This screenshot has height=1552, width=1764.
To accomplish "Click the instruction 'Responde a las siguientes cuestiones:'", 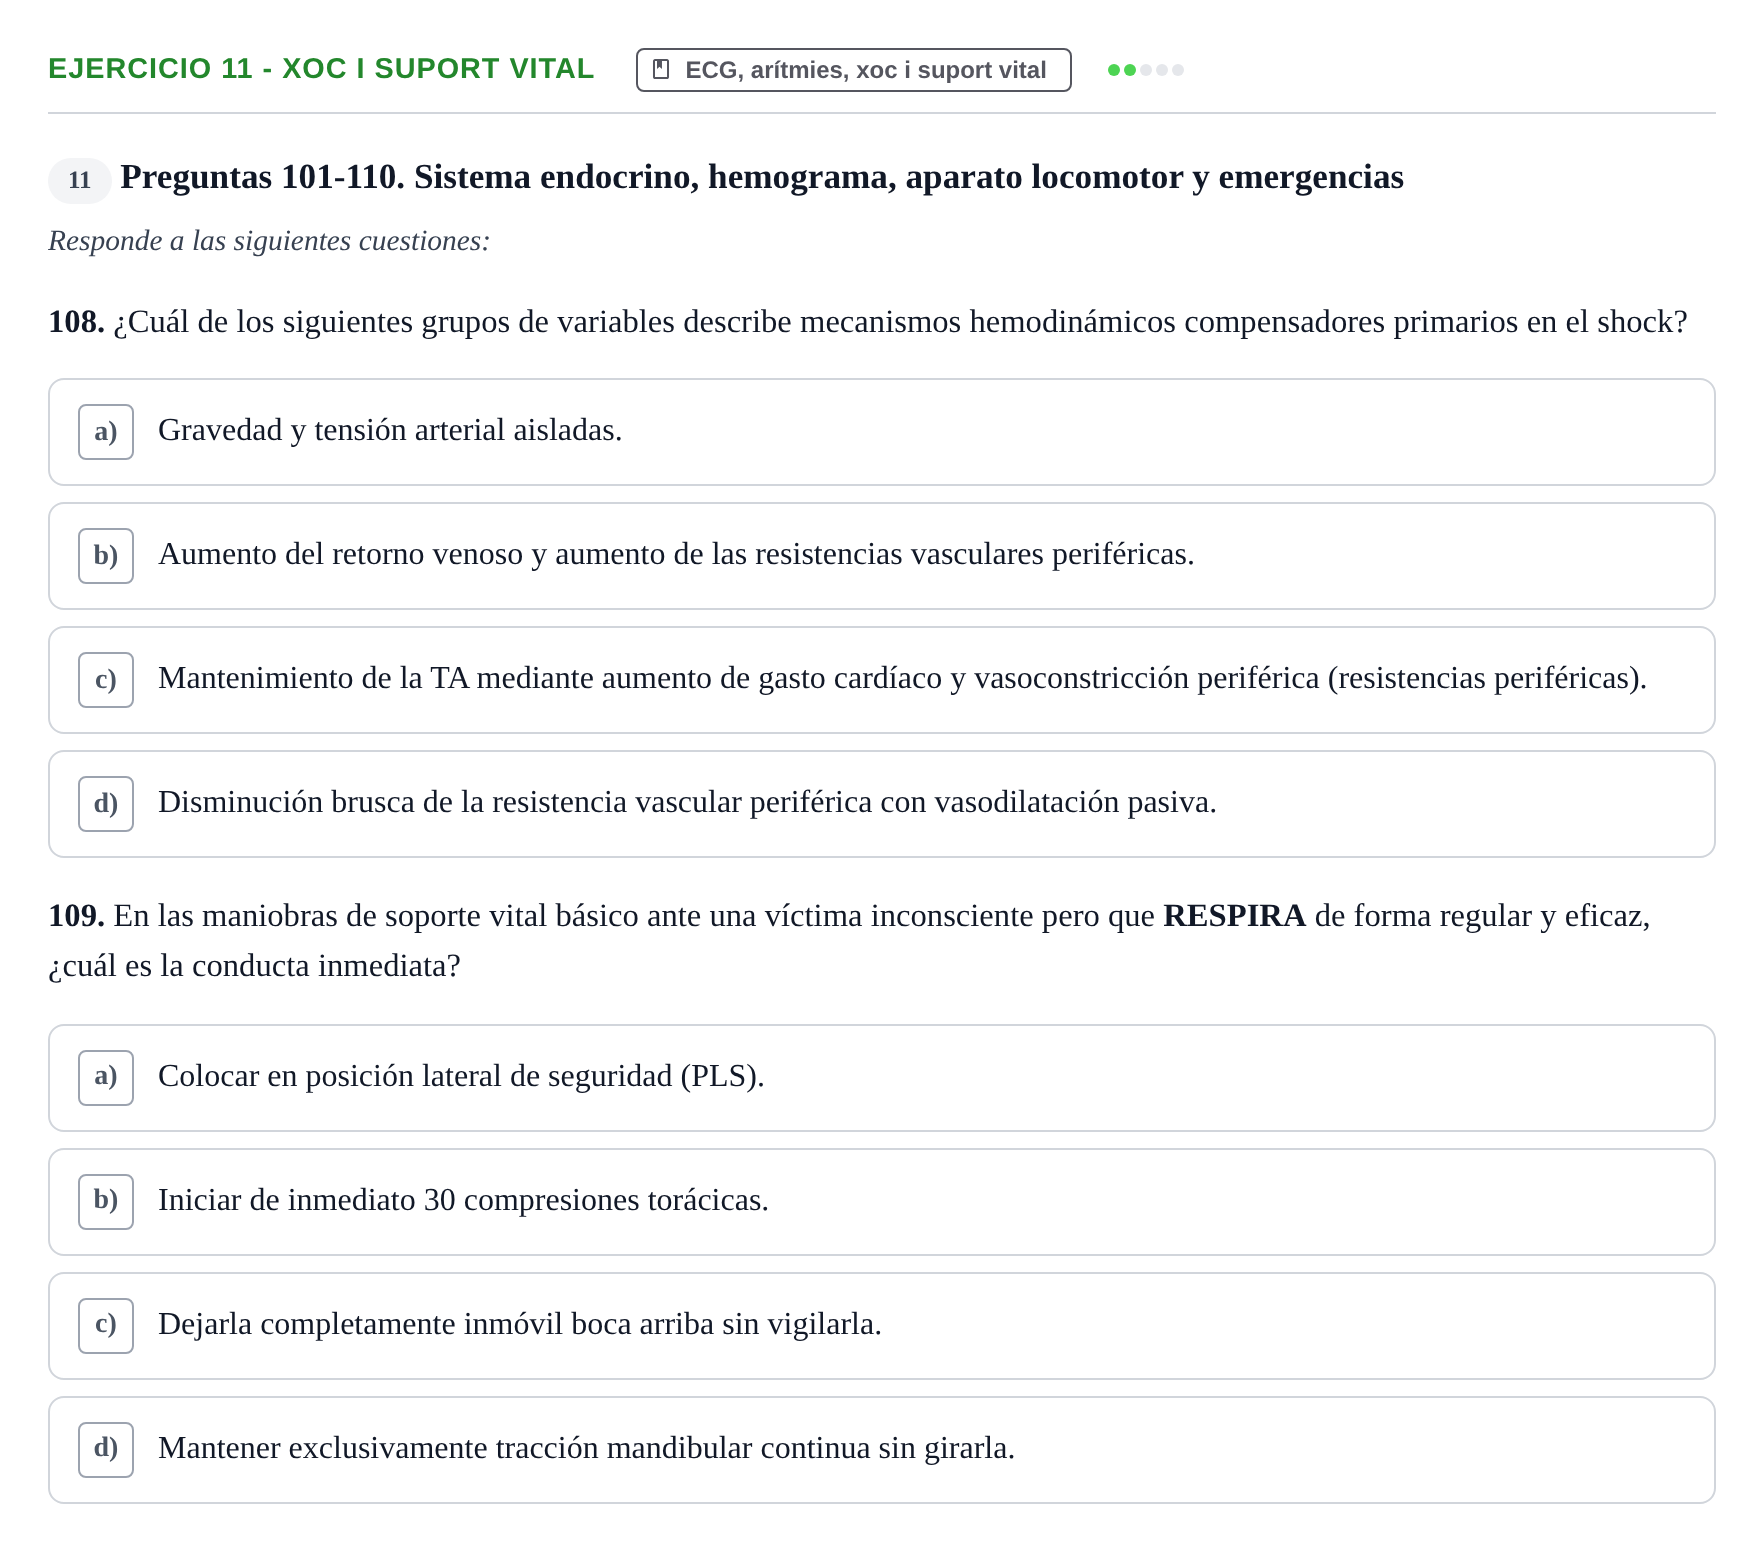I will point(269,241).
